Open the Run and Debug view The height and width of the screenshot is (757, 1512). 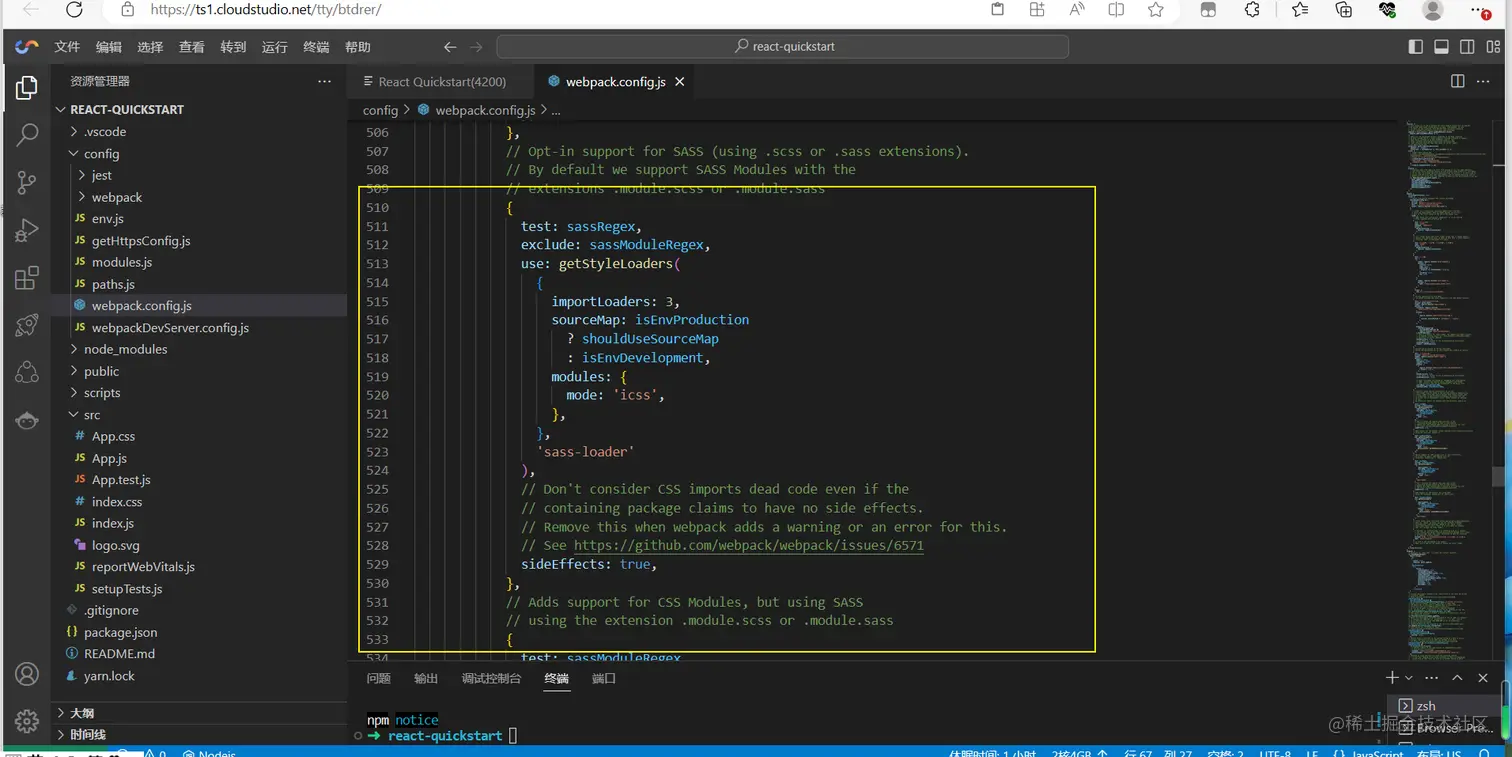point(27,230)
